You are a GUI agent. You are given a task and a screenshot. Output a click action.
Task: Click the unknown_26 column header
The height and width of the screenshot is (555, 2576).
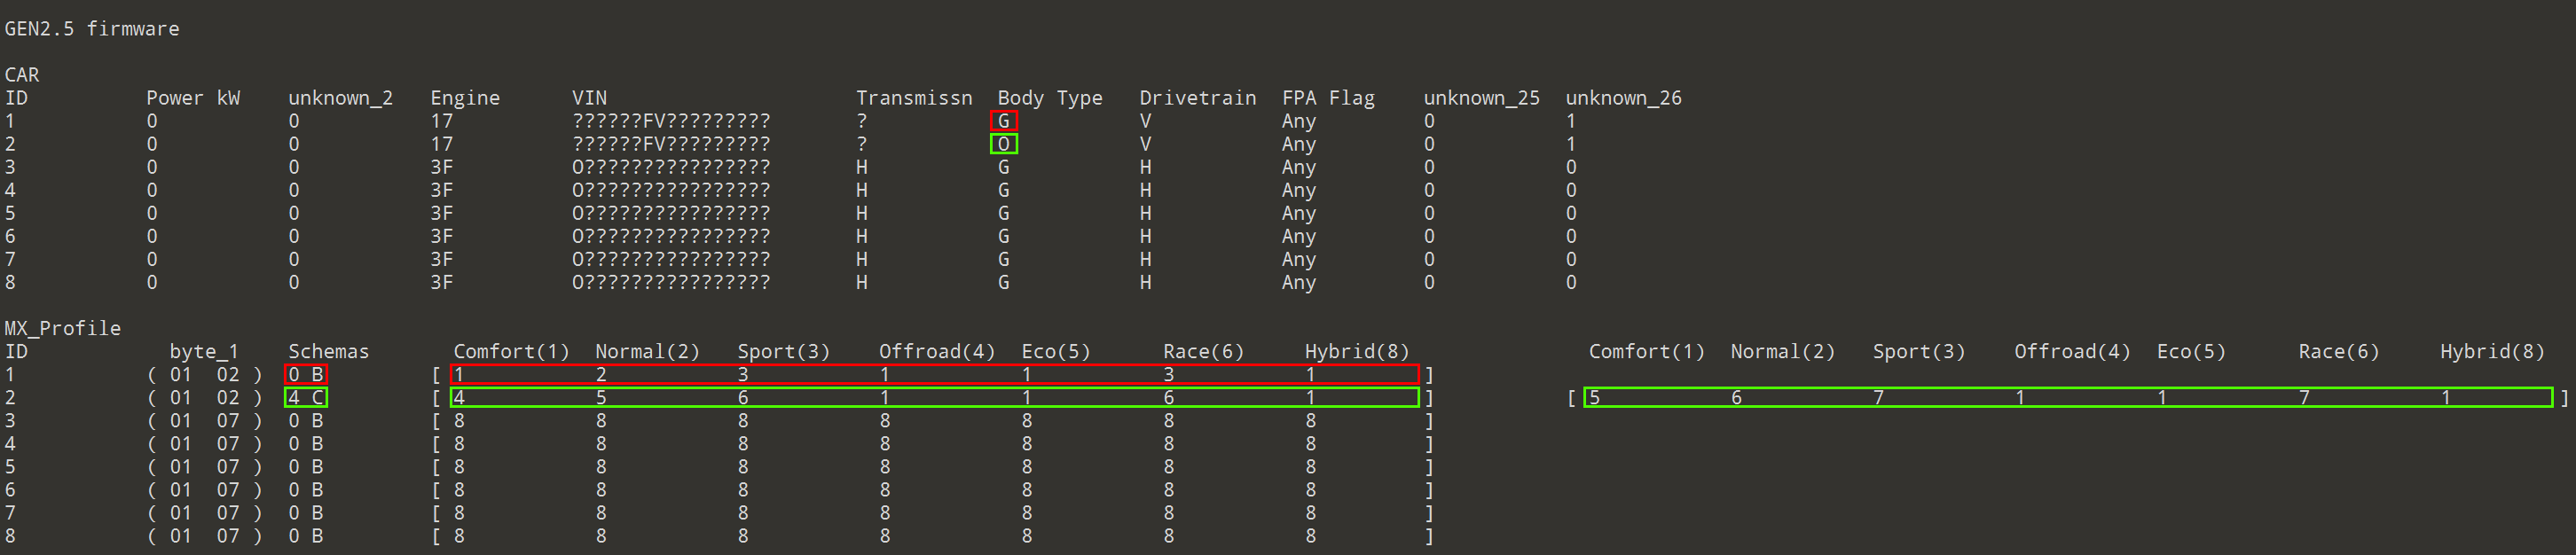[1623, 98]
